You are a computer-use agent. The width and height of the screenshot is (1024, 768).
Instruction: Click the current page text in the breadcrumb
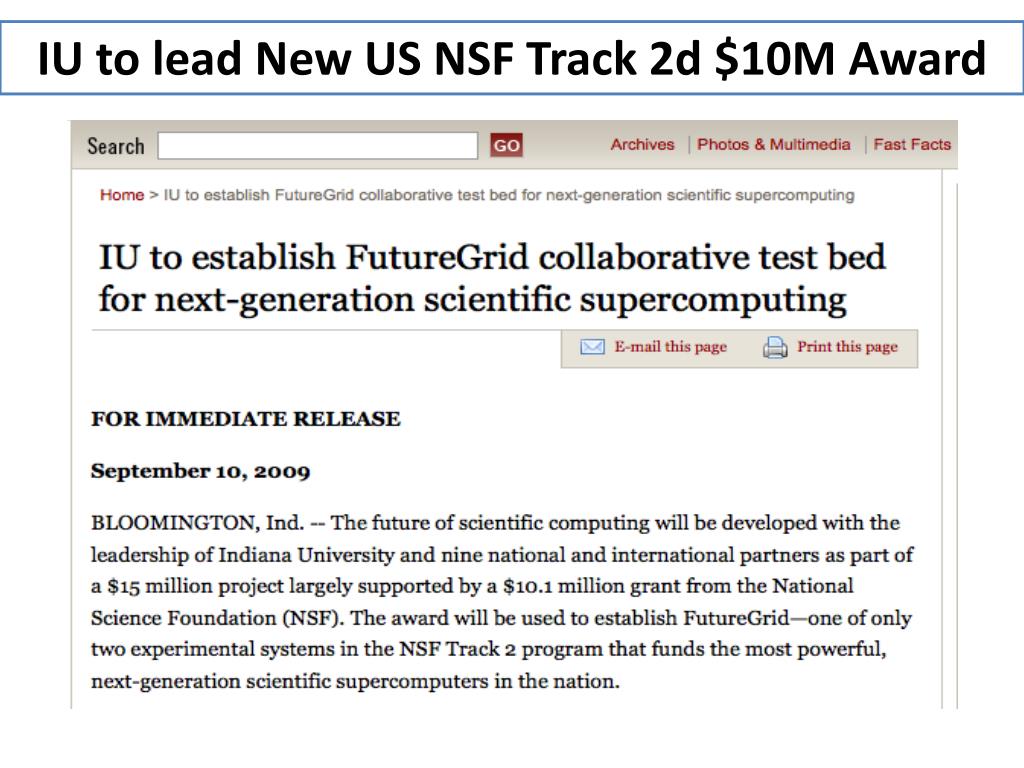click(x=509, y=195)
